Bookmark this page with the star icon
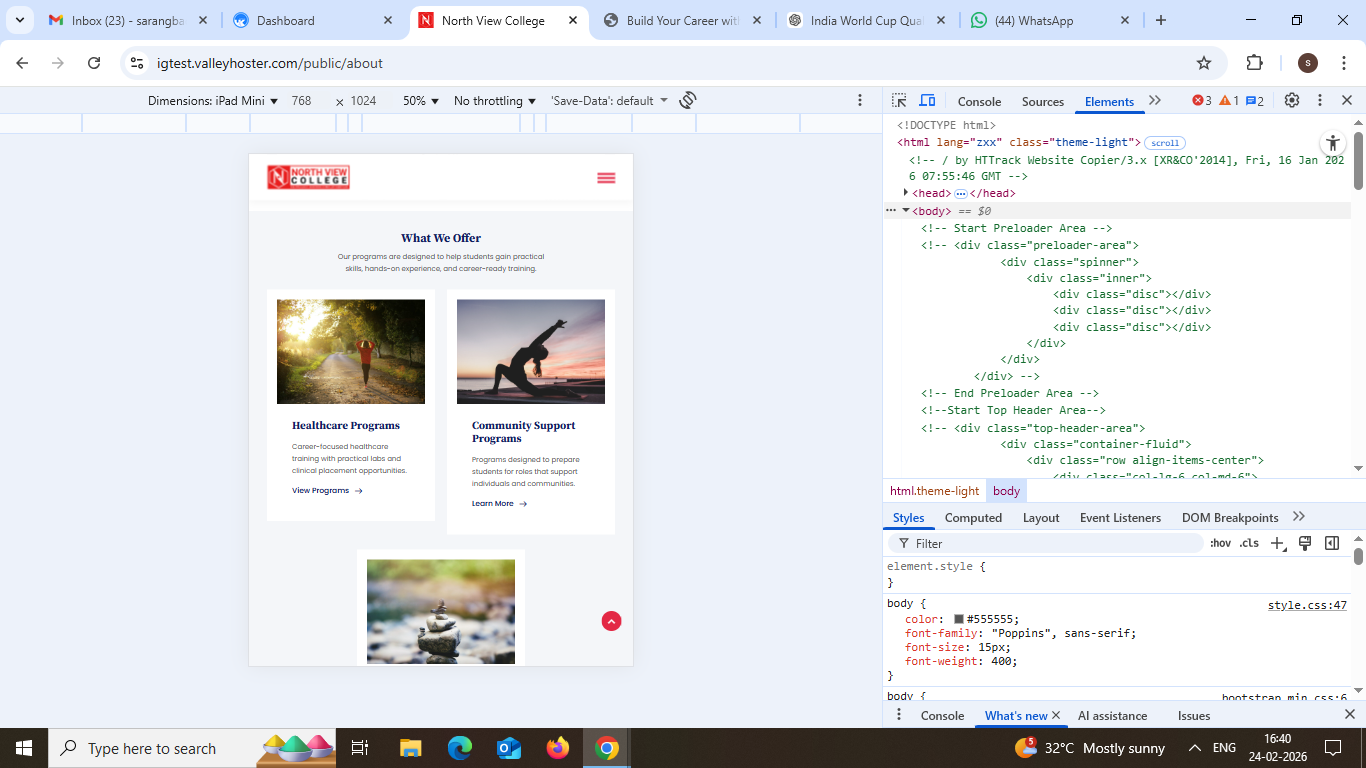Viewport: 1366px width, 768px height. [x=1204, y=63]
